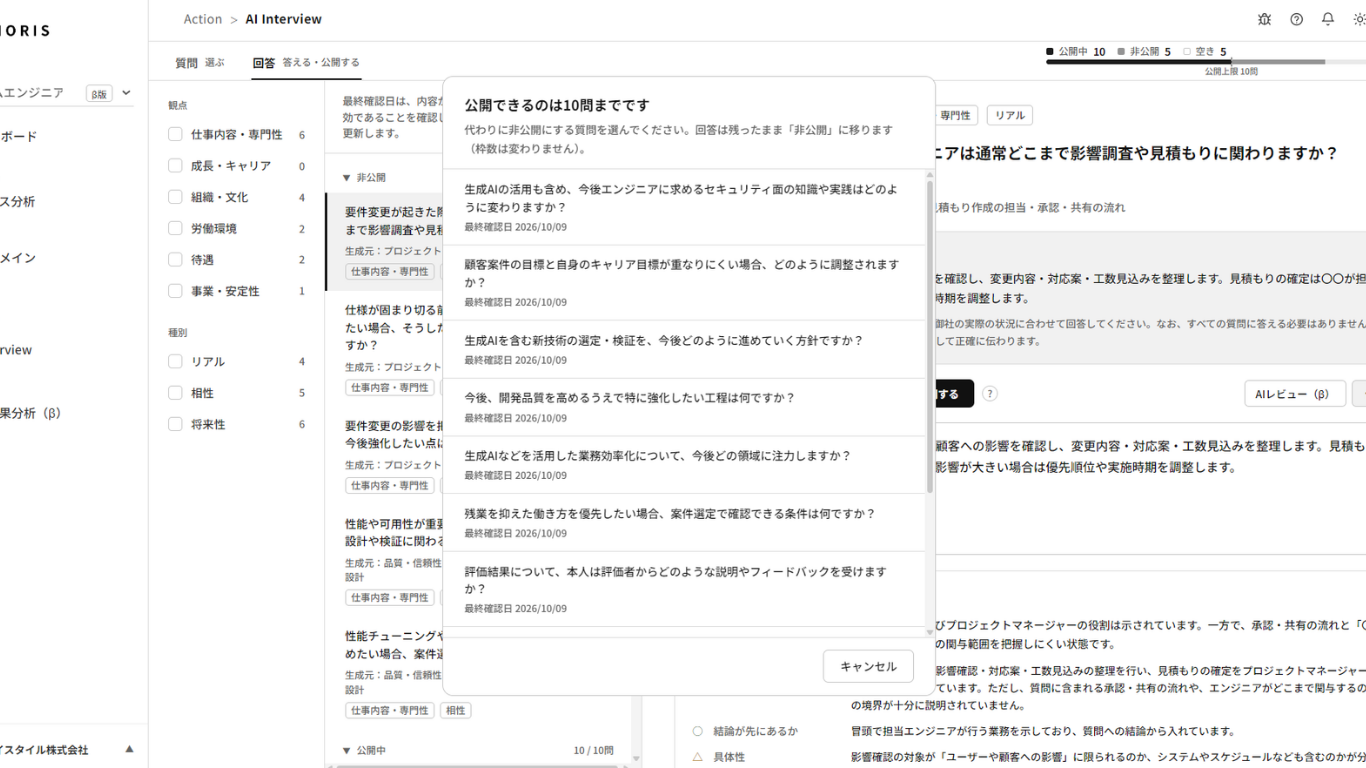Toggle the sun theme icon
Viewport: 1366px width, 768px height.
pos(1359,19)
